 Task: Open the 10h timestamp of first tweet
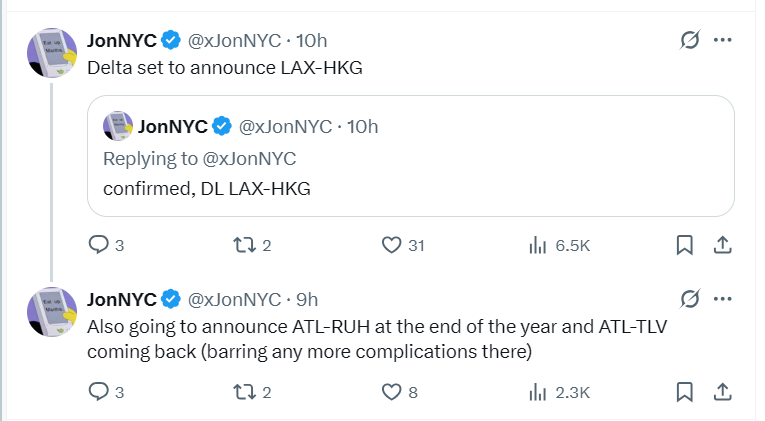312,40
